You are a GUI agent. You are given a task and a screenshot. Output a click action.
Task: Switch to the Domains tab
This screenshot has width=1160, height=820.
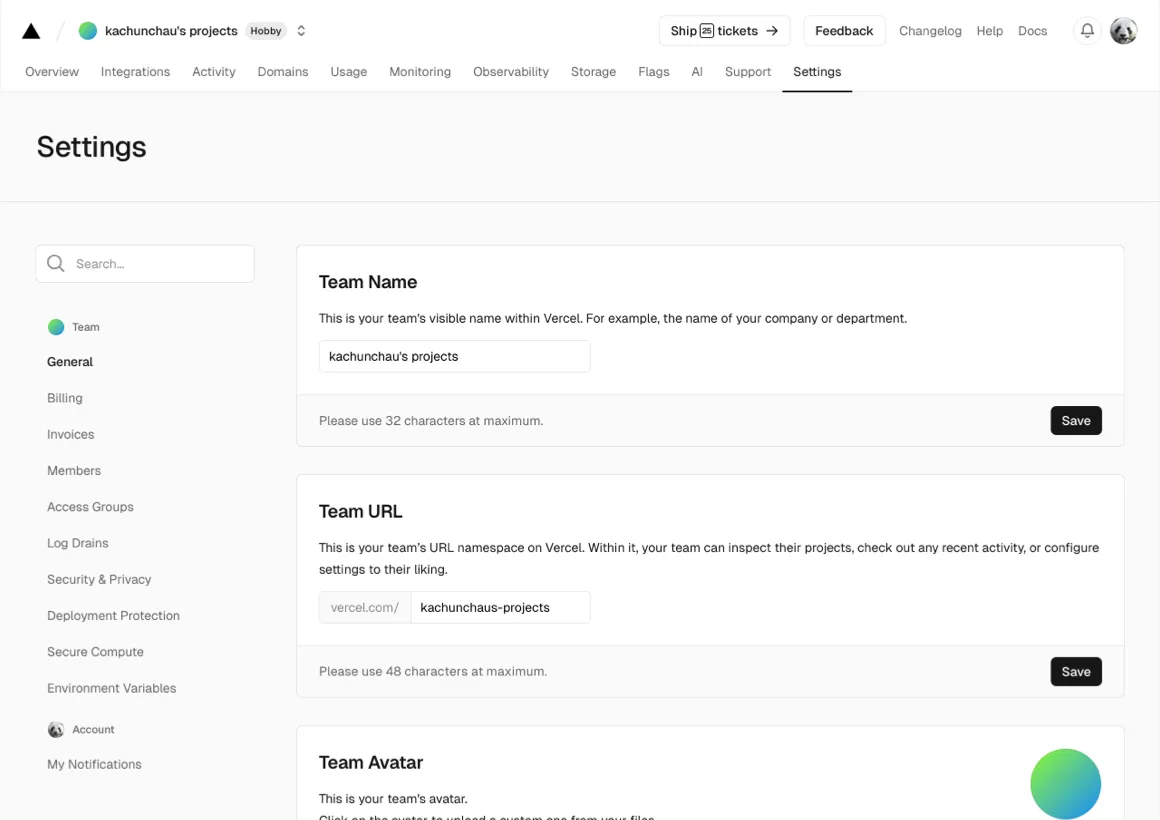click(x=283, y=72)
